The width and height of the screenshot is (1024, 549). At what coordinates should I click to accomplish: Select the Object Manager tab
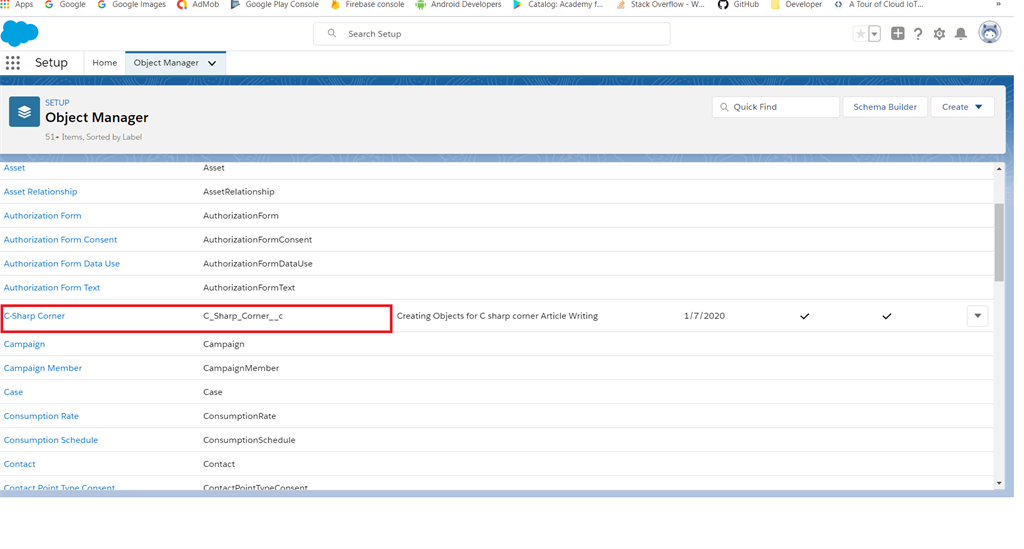[166, 63]
